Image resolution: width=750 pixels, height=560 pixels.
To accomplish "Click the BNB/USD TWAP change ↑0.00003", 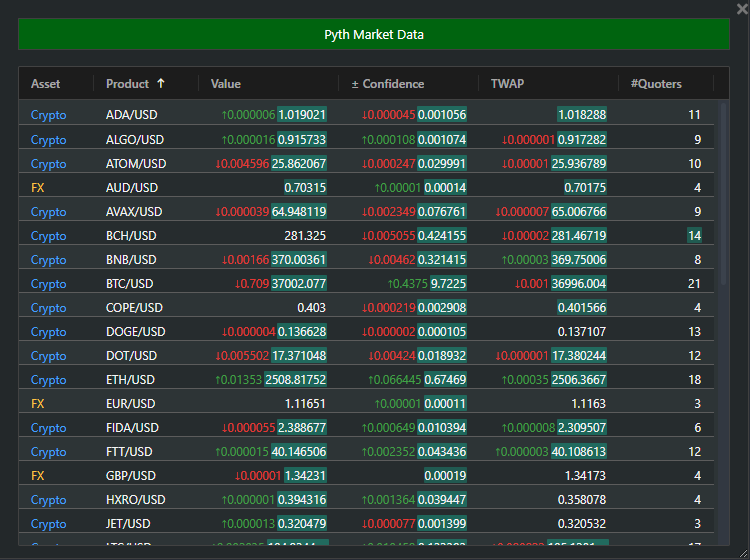I will click(525, 259).
